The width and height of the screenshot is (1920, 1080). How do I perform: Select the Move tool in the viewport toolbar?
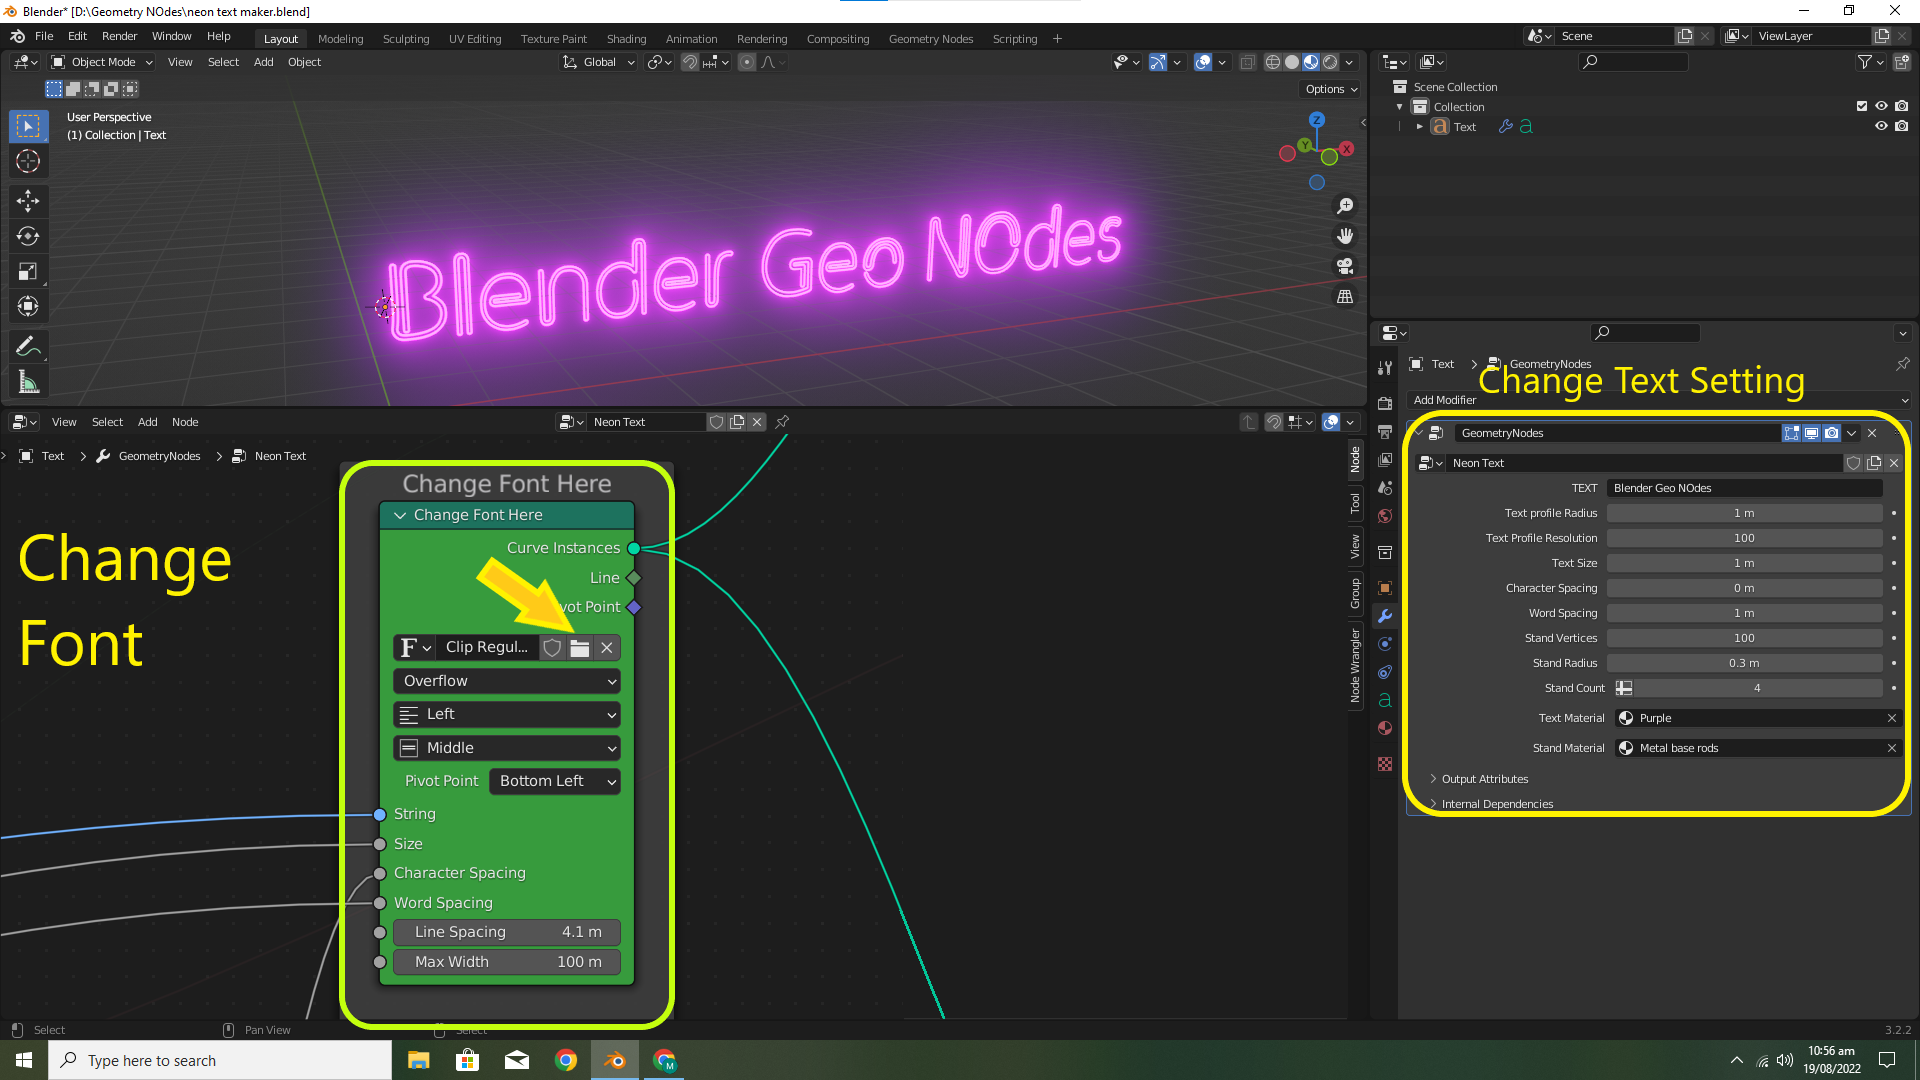point(28,201)
